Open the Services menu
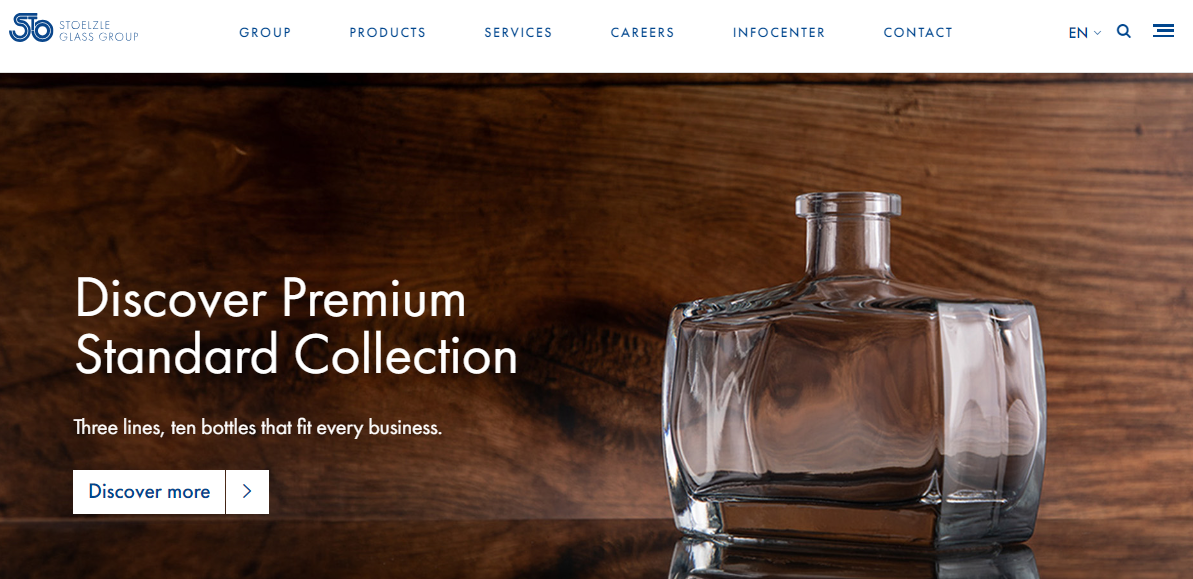The image size is (1193, 579). [x=519, y=33]
